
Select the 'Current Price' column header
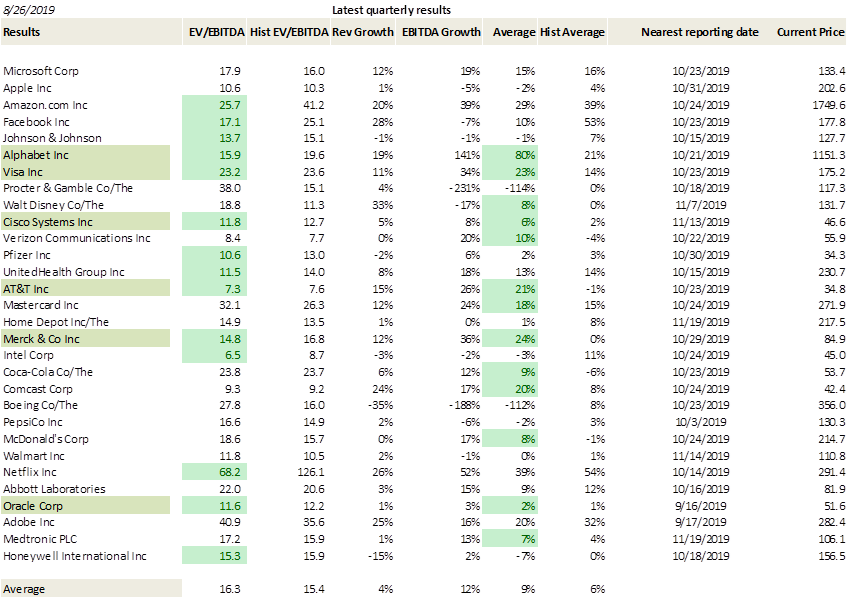[810, 32]
